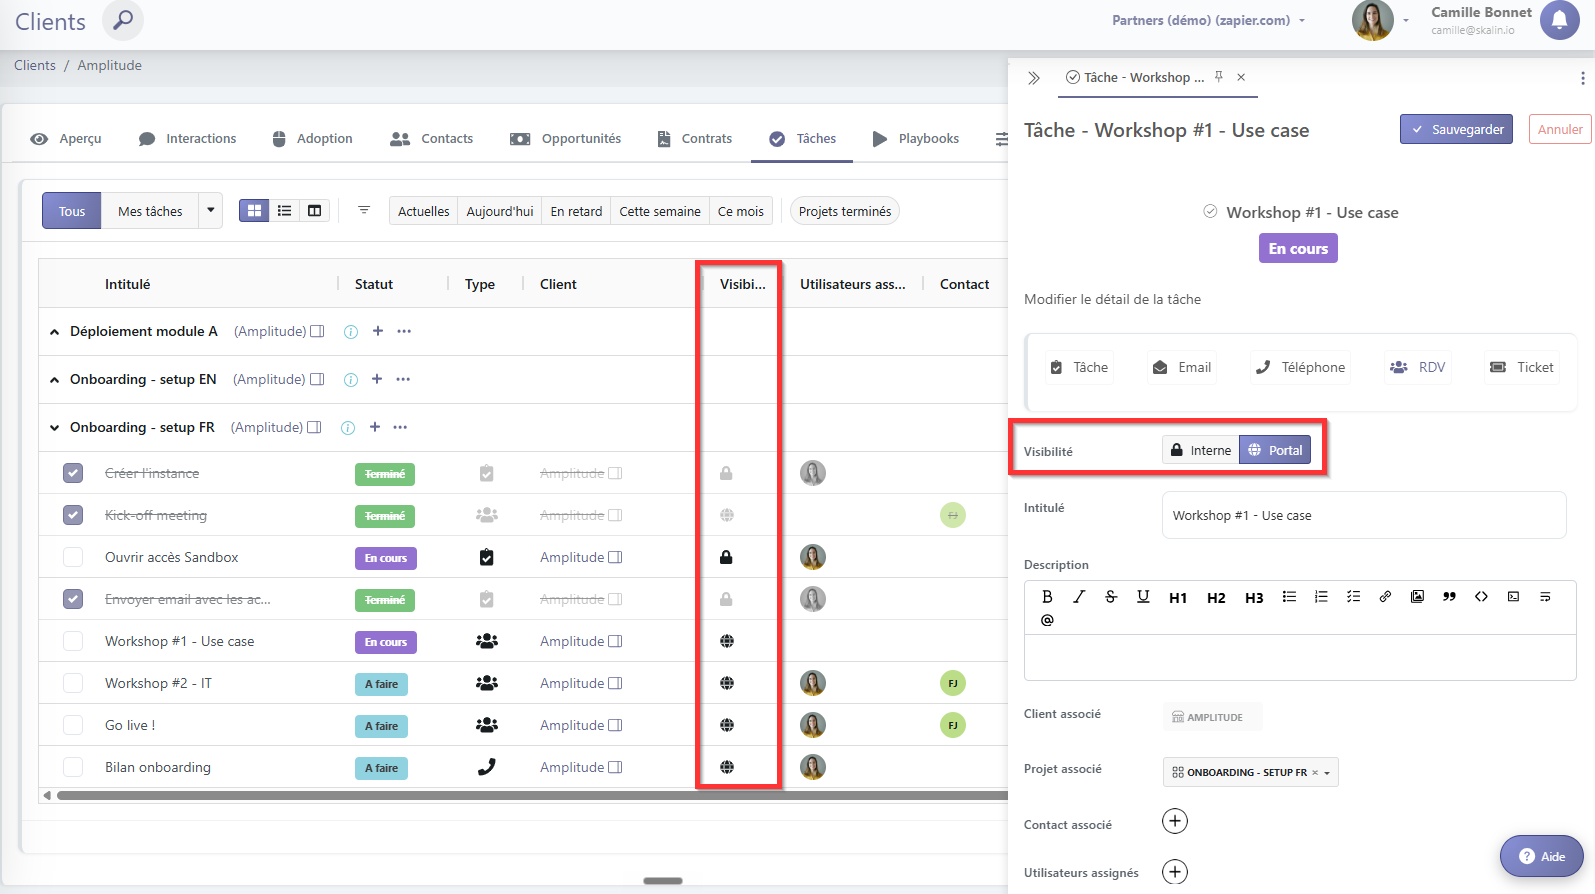Open the filter lines icon
Viewport: 1595px width, 894px height.
click(x=364, y=210)
